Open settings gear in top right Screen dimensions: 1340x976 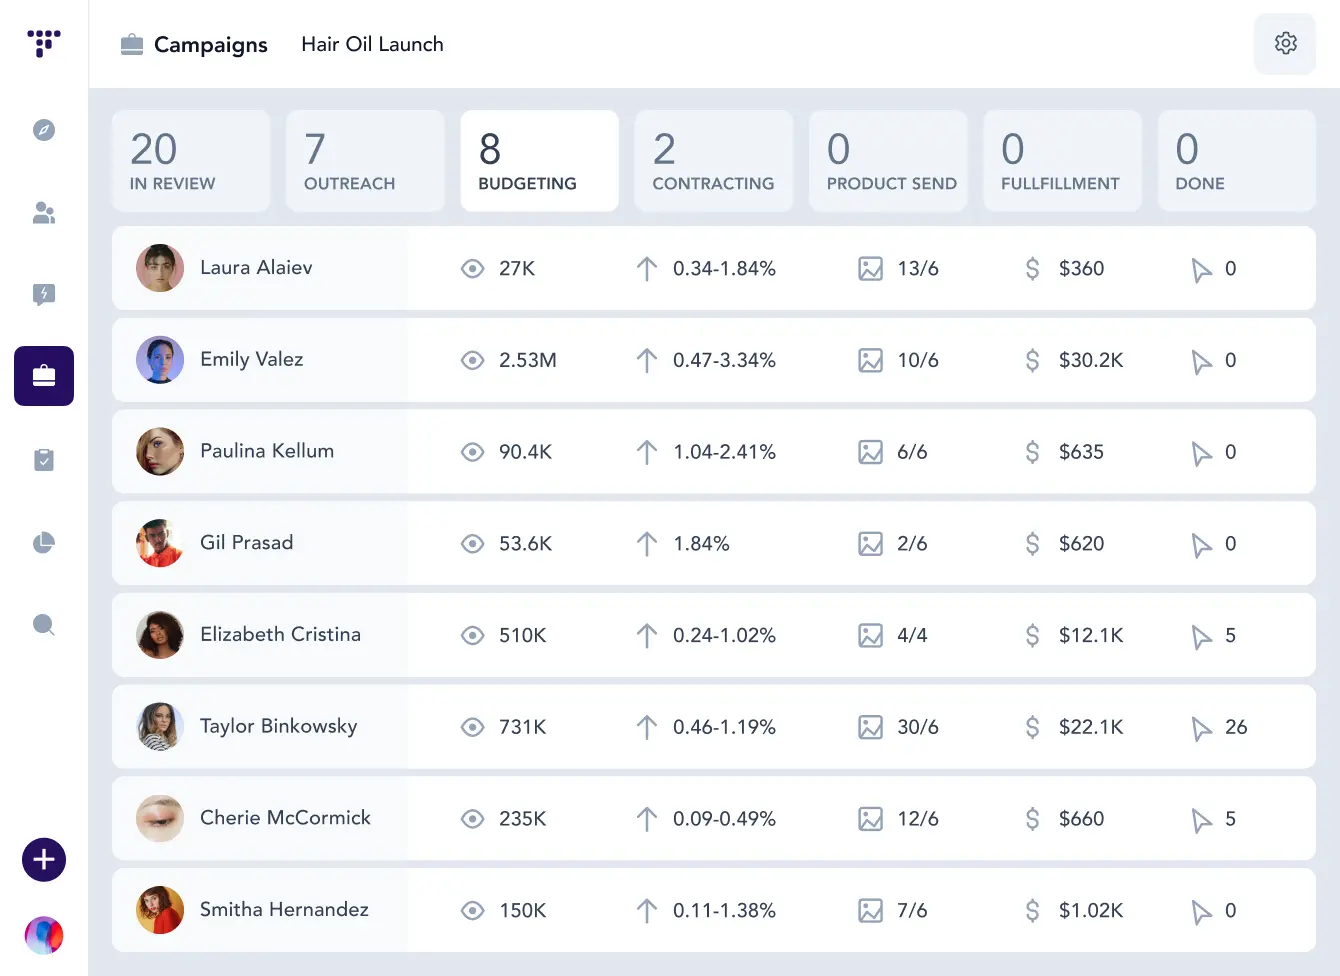[1286, 43]
